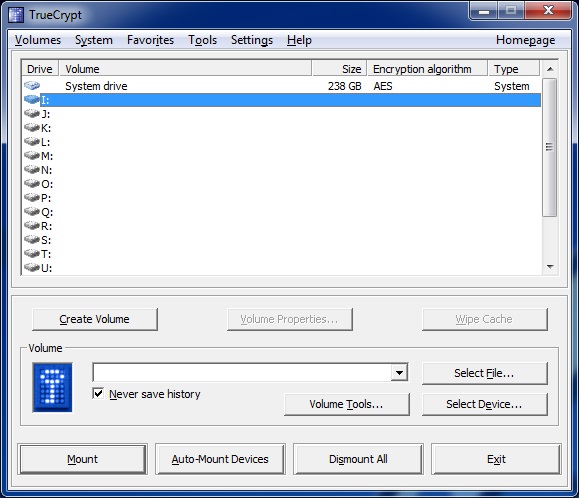
Task: Click the TrueCrypt logo in Volume group
Action: [52, 387]
